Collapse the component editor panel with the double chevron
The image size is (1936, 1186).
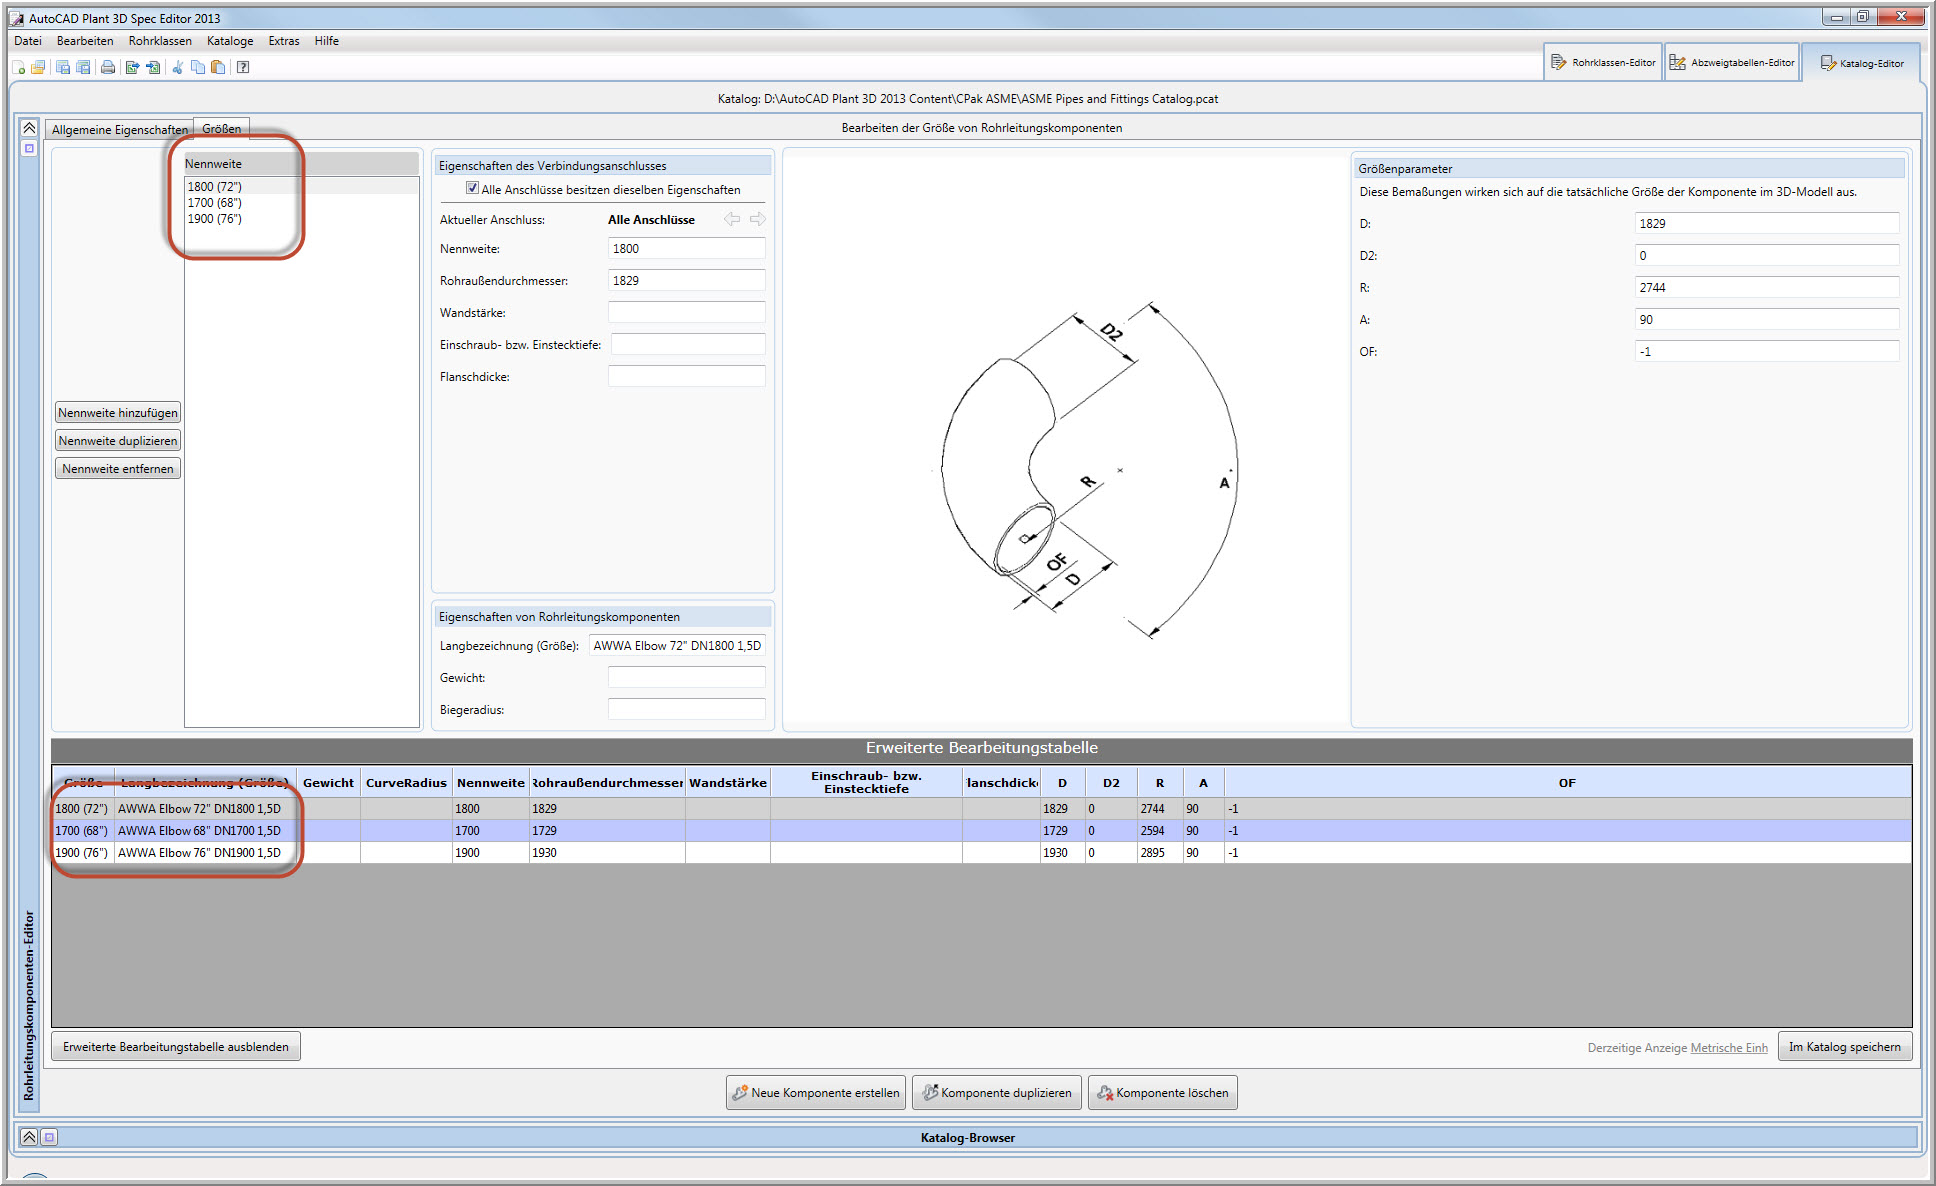(29, 128)
